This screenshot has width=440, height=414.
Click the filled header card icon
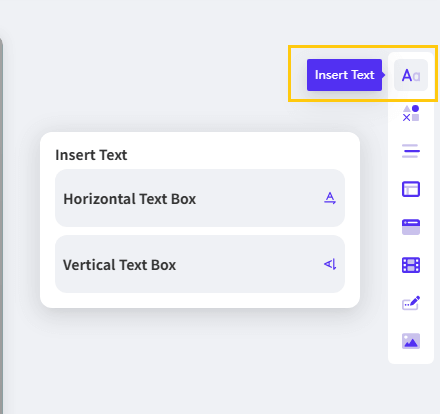click(411, 227)
